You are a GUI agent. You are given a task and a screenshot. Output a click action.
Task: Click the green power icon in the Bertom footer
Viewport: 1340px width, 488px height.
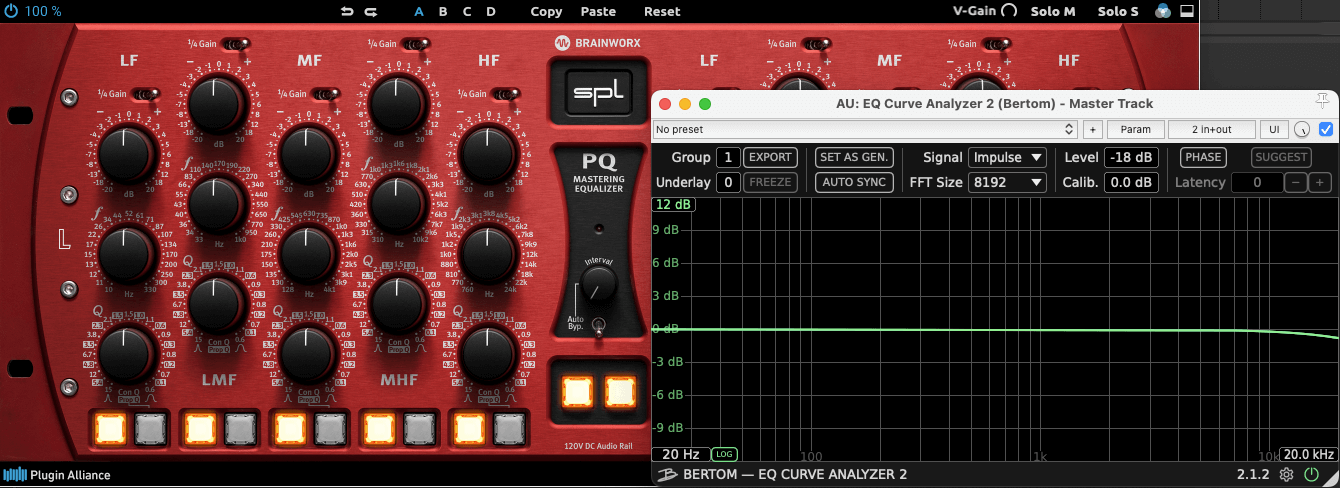point(1311,474)
